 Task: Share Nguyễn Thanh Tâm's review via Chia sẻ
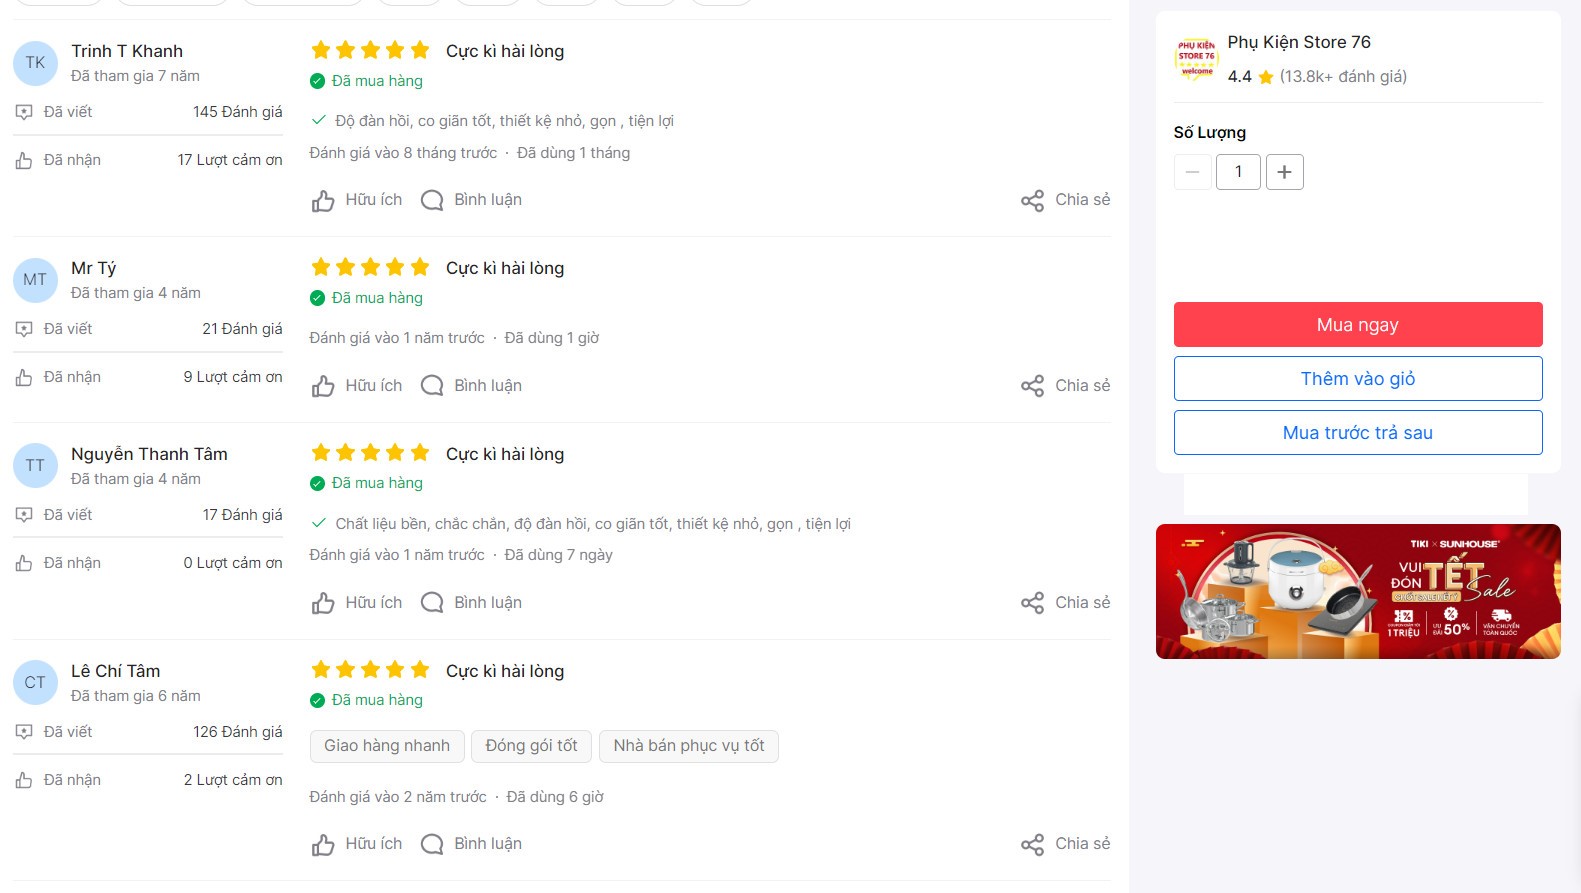coord(1065,603)
